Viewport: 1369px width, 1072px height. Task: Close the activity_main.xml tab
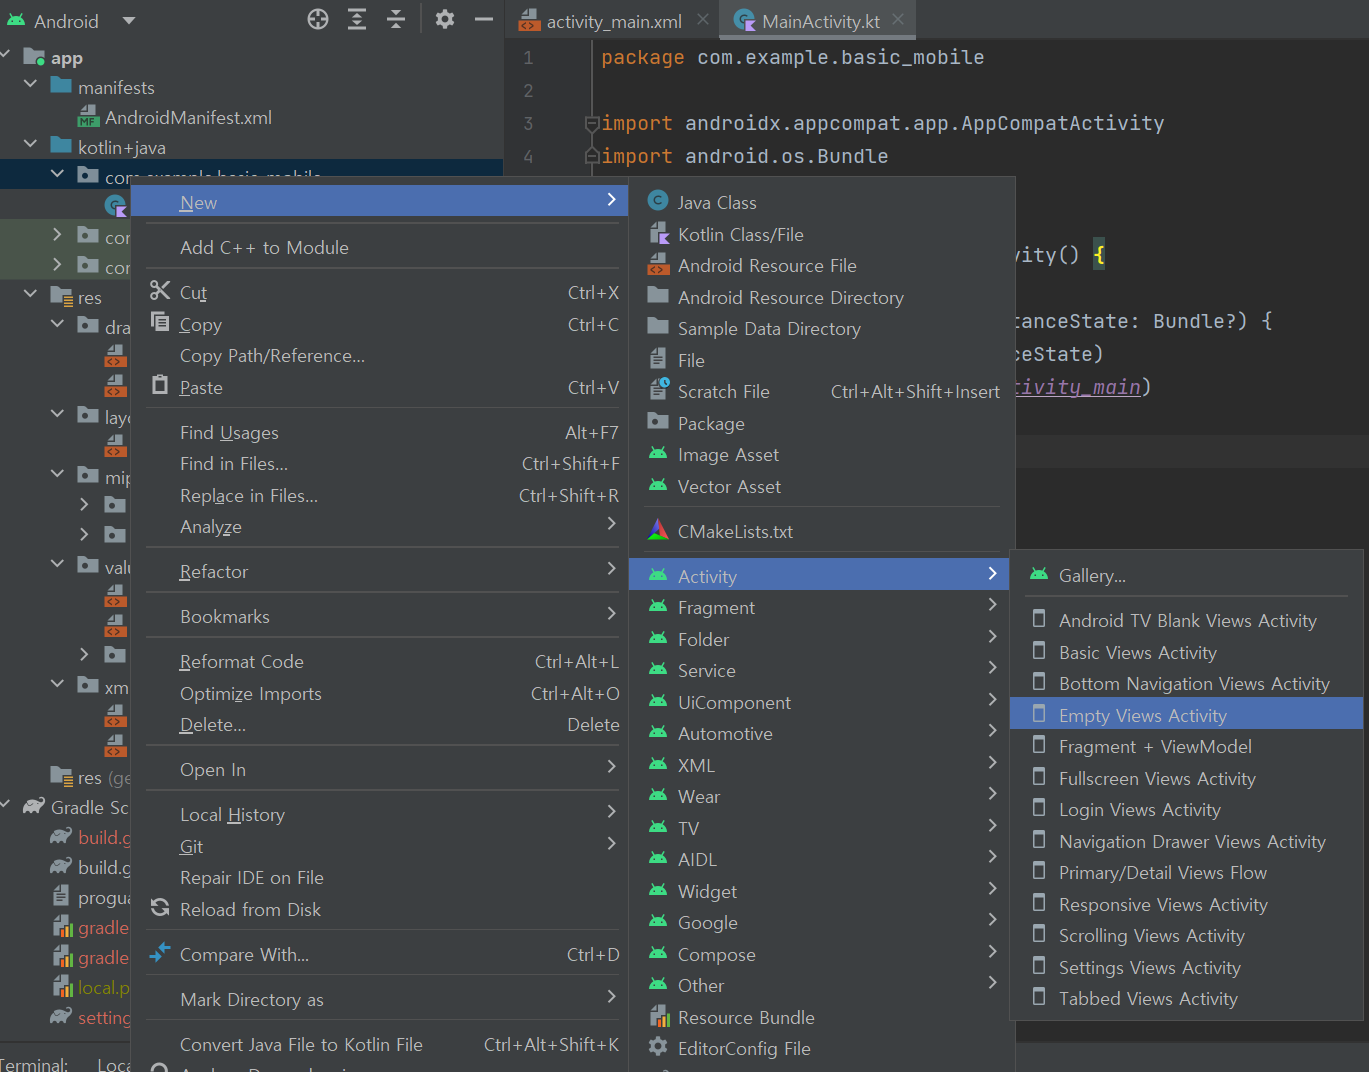(x=703, y=19)
